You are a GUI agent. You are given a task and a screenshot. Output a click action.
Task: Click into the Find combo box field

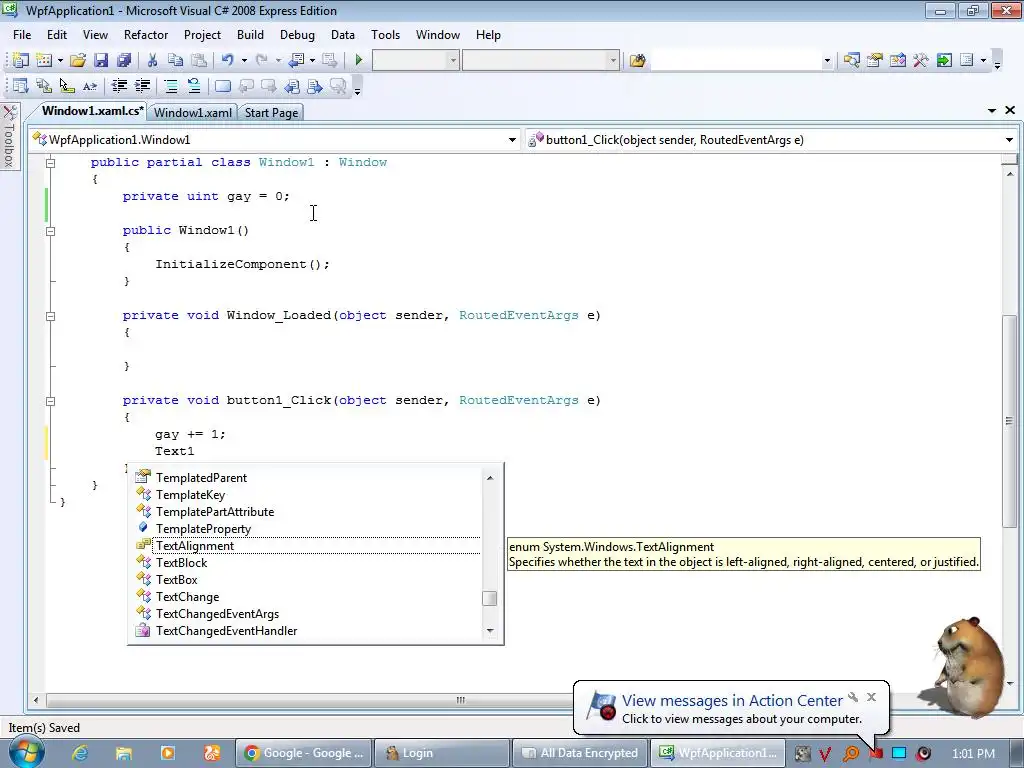coord(735,60)
